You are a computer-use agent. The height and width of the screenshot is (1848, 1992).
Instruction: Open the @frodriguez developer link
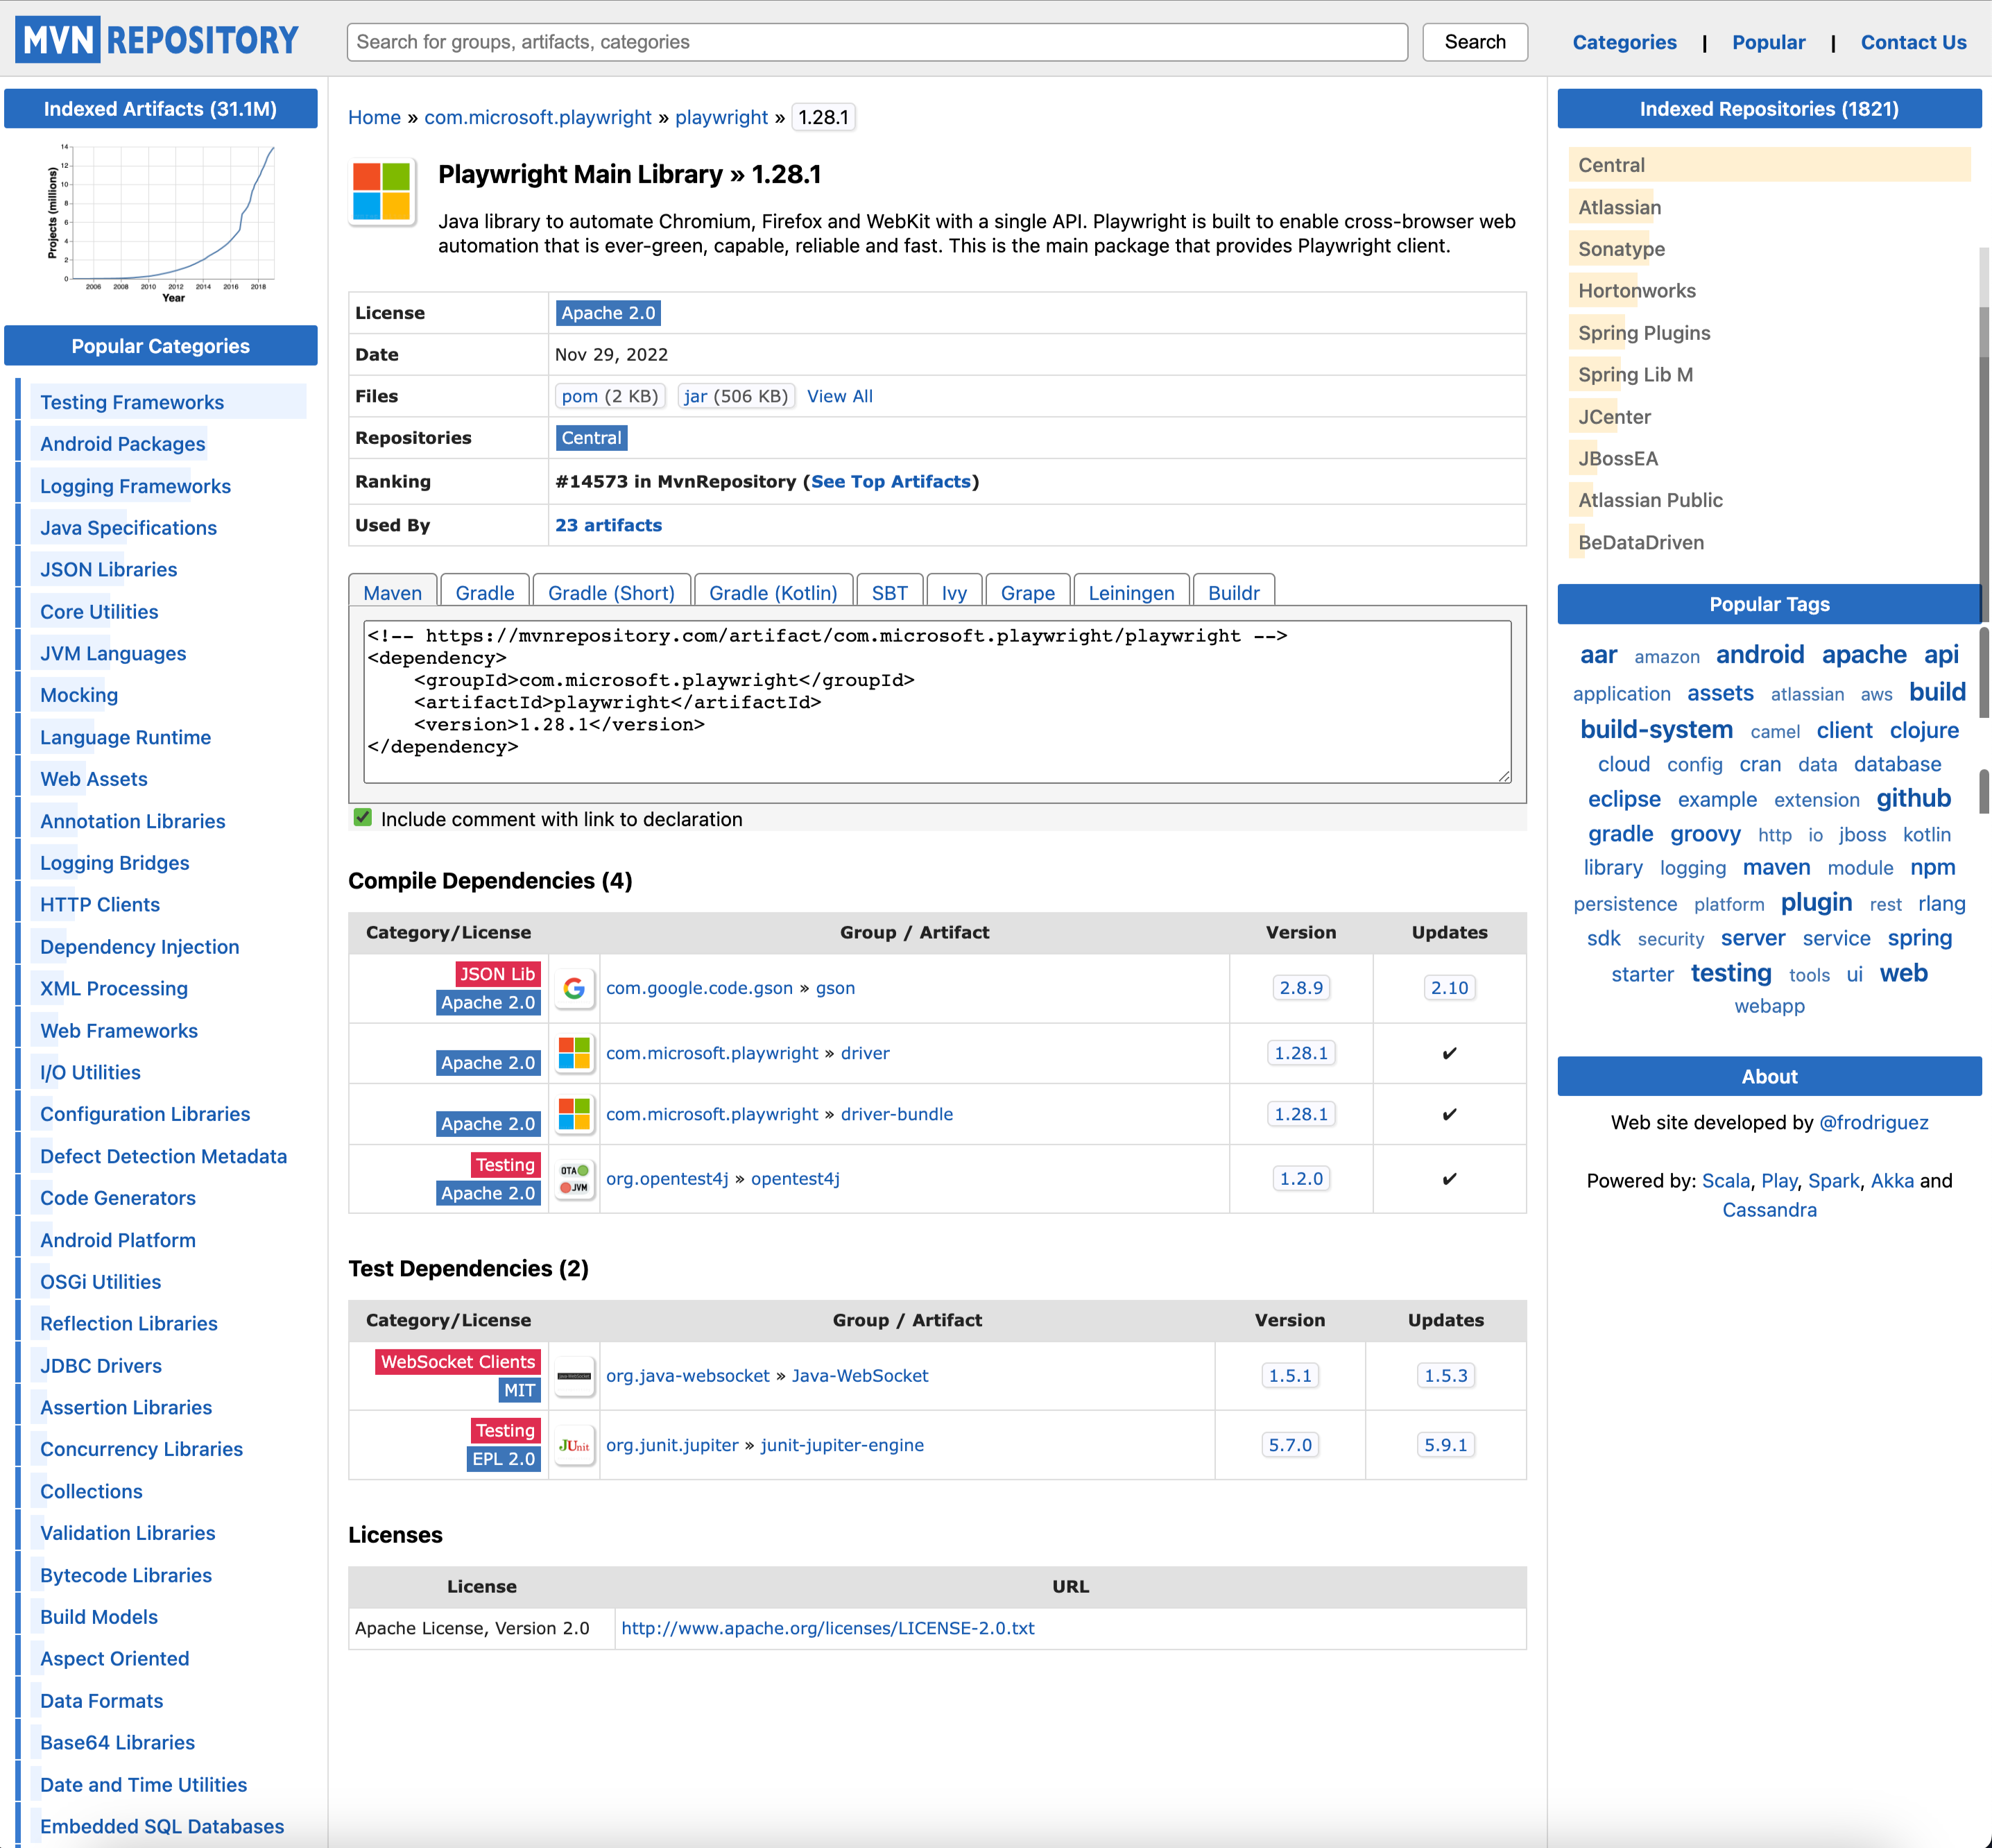[1873, 1122]
